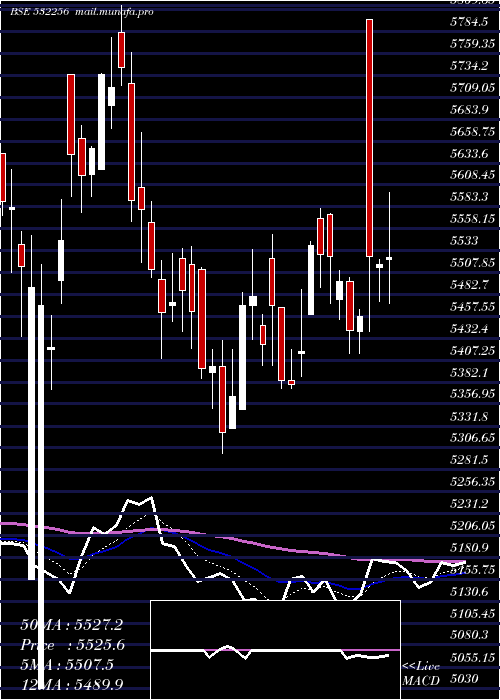Click the 5382.1 price label
Viewport: 500px width, 700px height.
(469, 372)
